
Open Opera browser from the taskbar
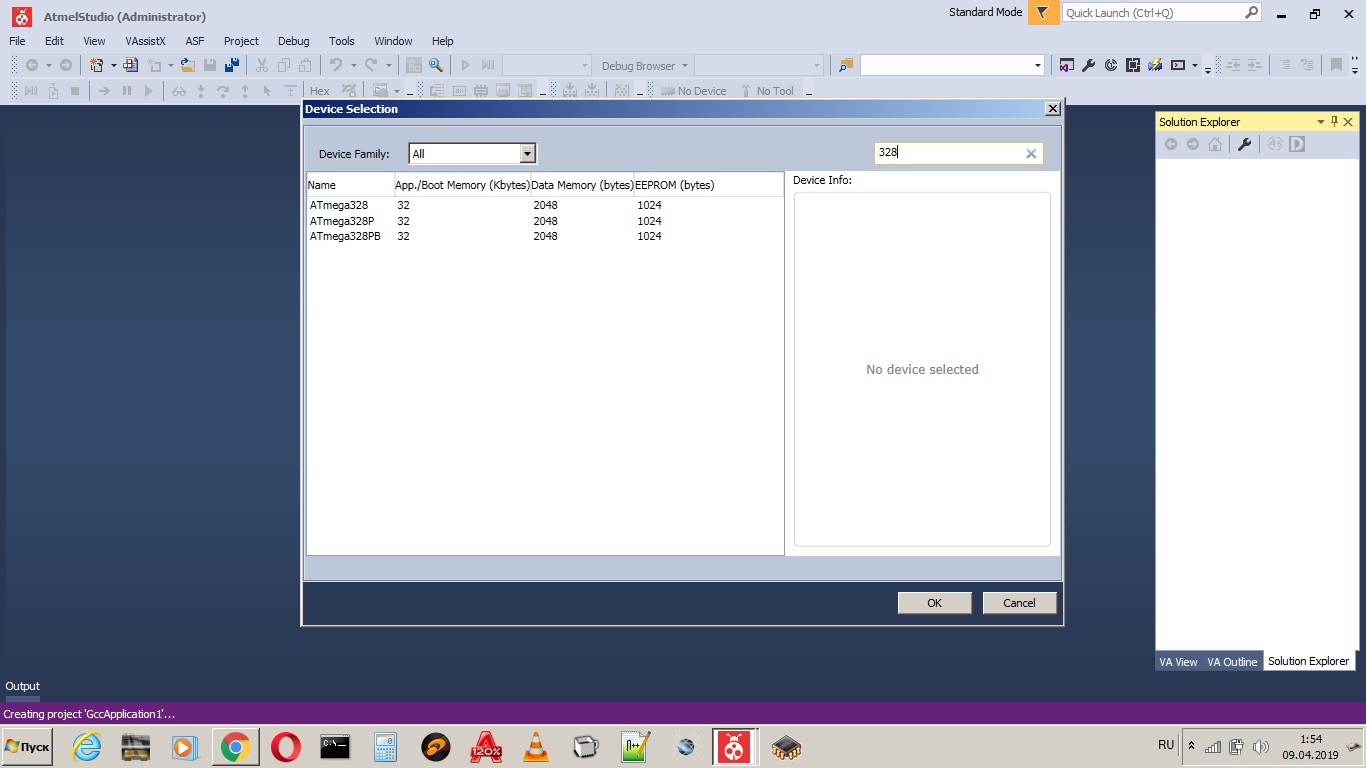click(285, 747)
